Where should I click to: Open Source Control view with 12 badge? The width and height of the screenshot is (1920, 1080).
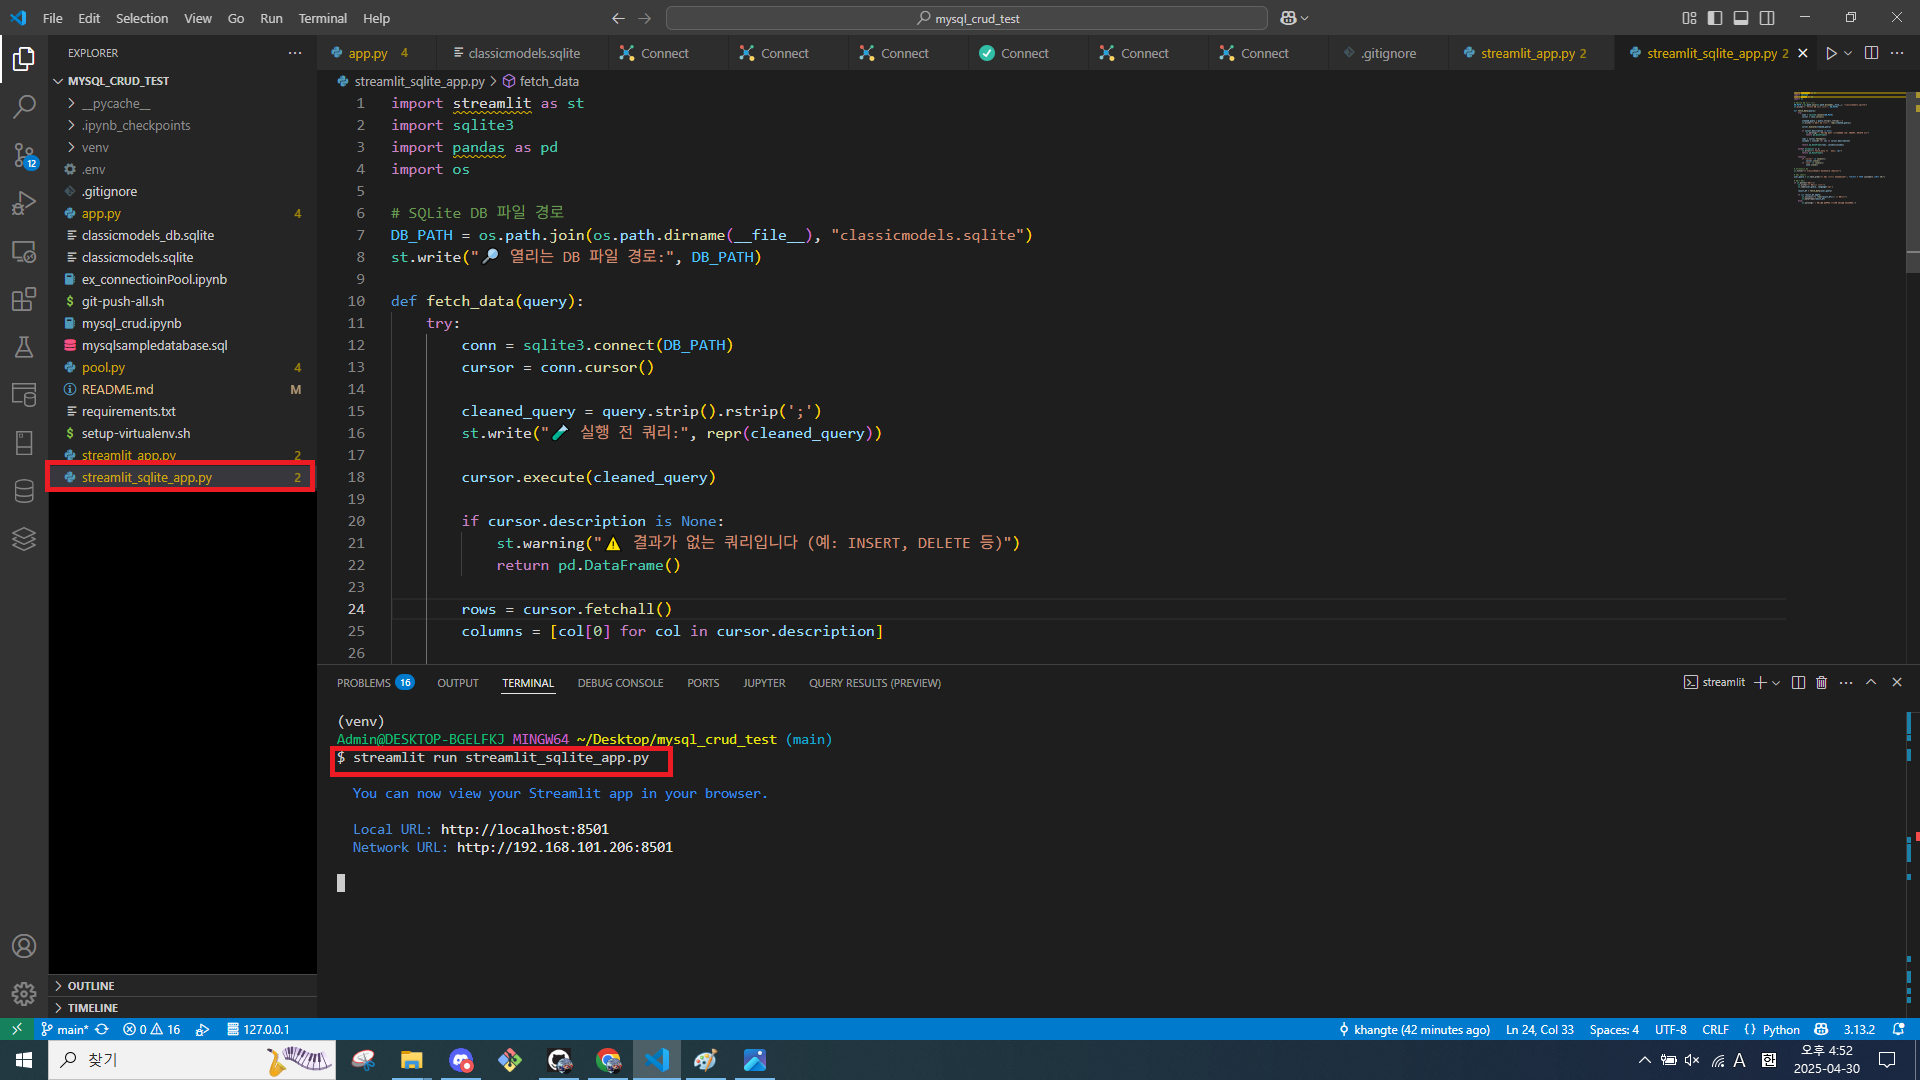click(24, 155)
